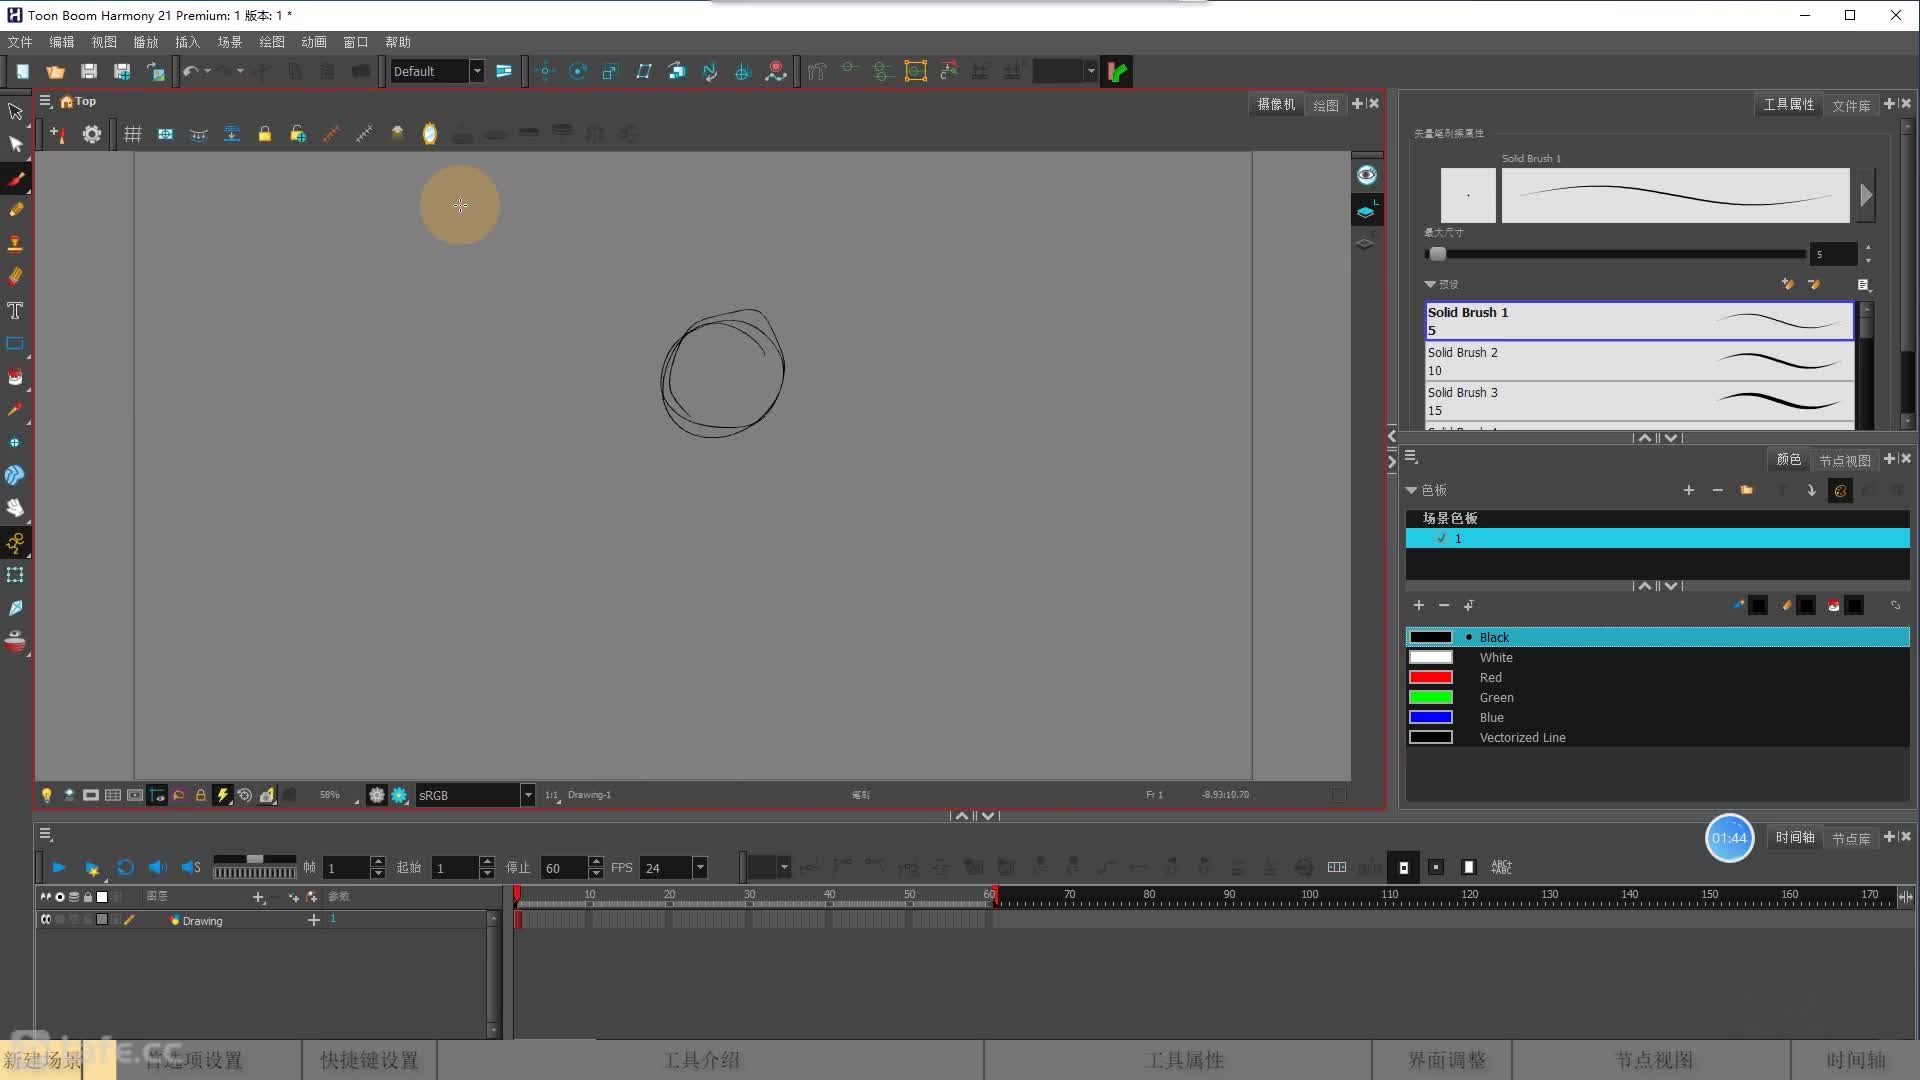The height and width of the screenshot is (1080, 1920).
Task: Select the Brush tool in toolbar
Action: (16, 178)
